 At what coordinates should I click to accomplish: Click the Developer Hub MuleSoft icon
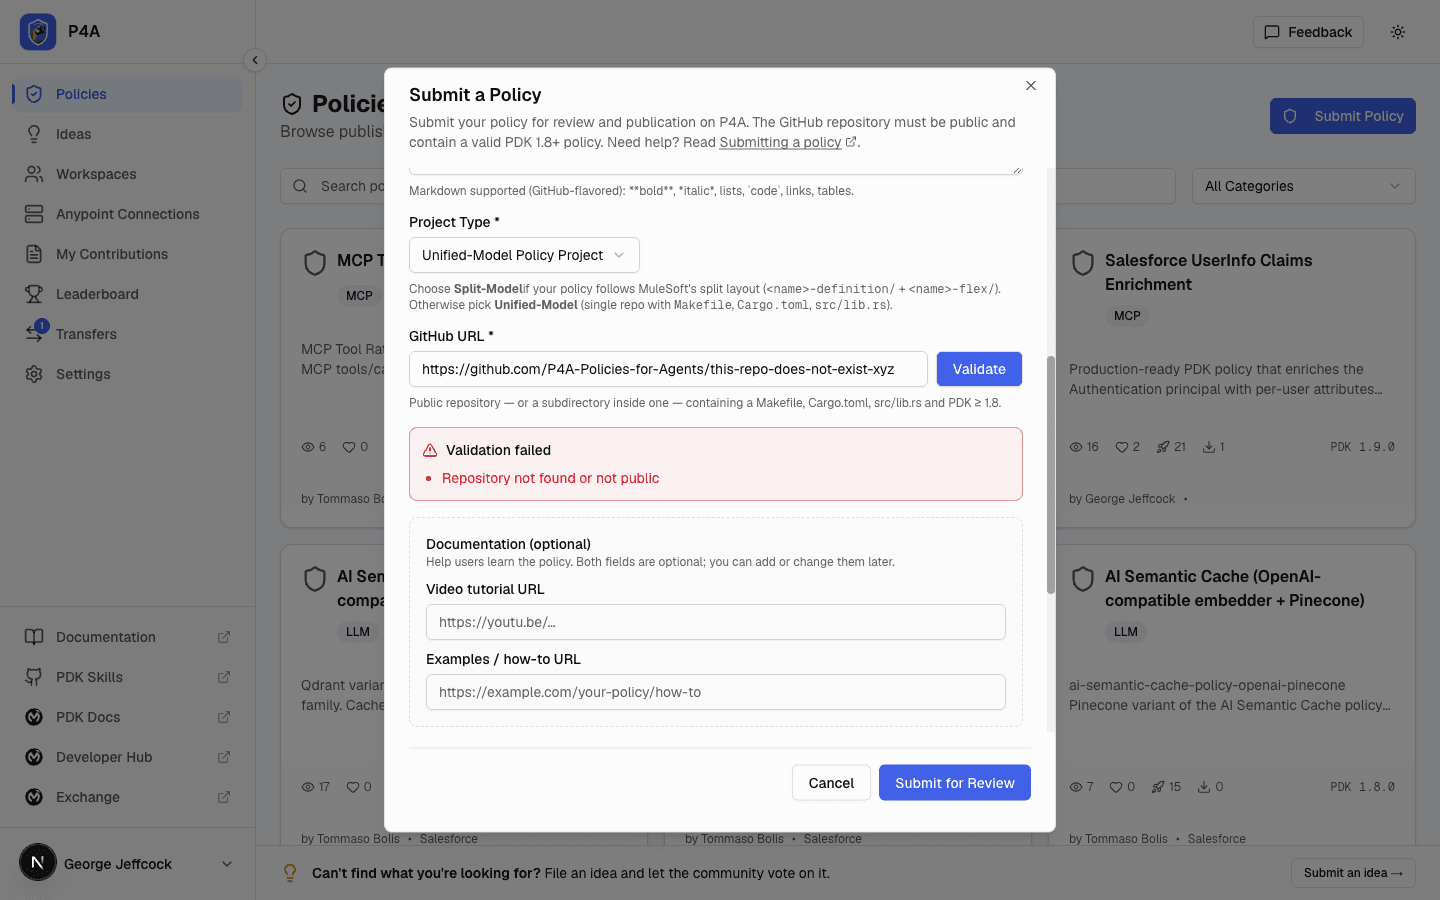pos(34,757)
